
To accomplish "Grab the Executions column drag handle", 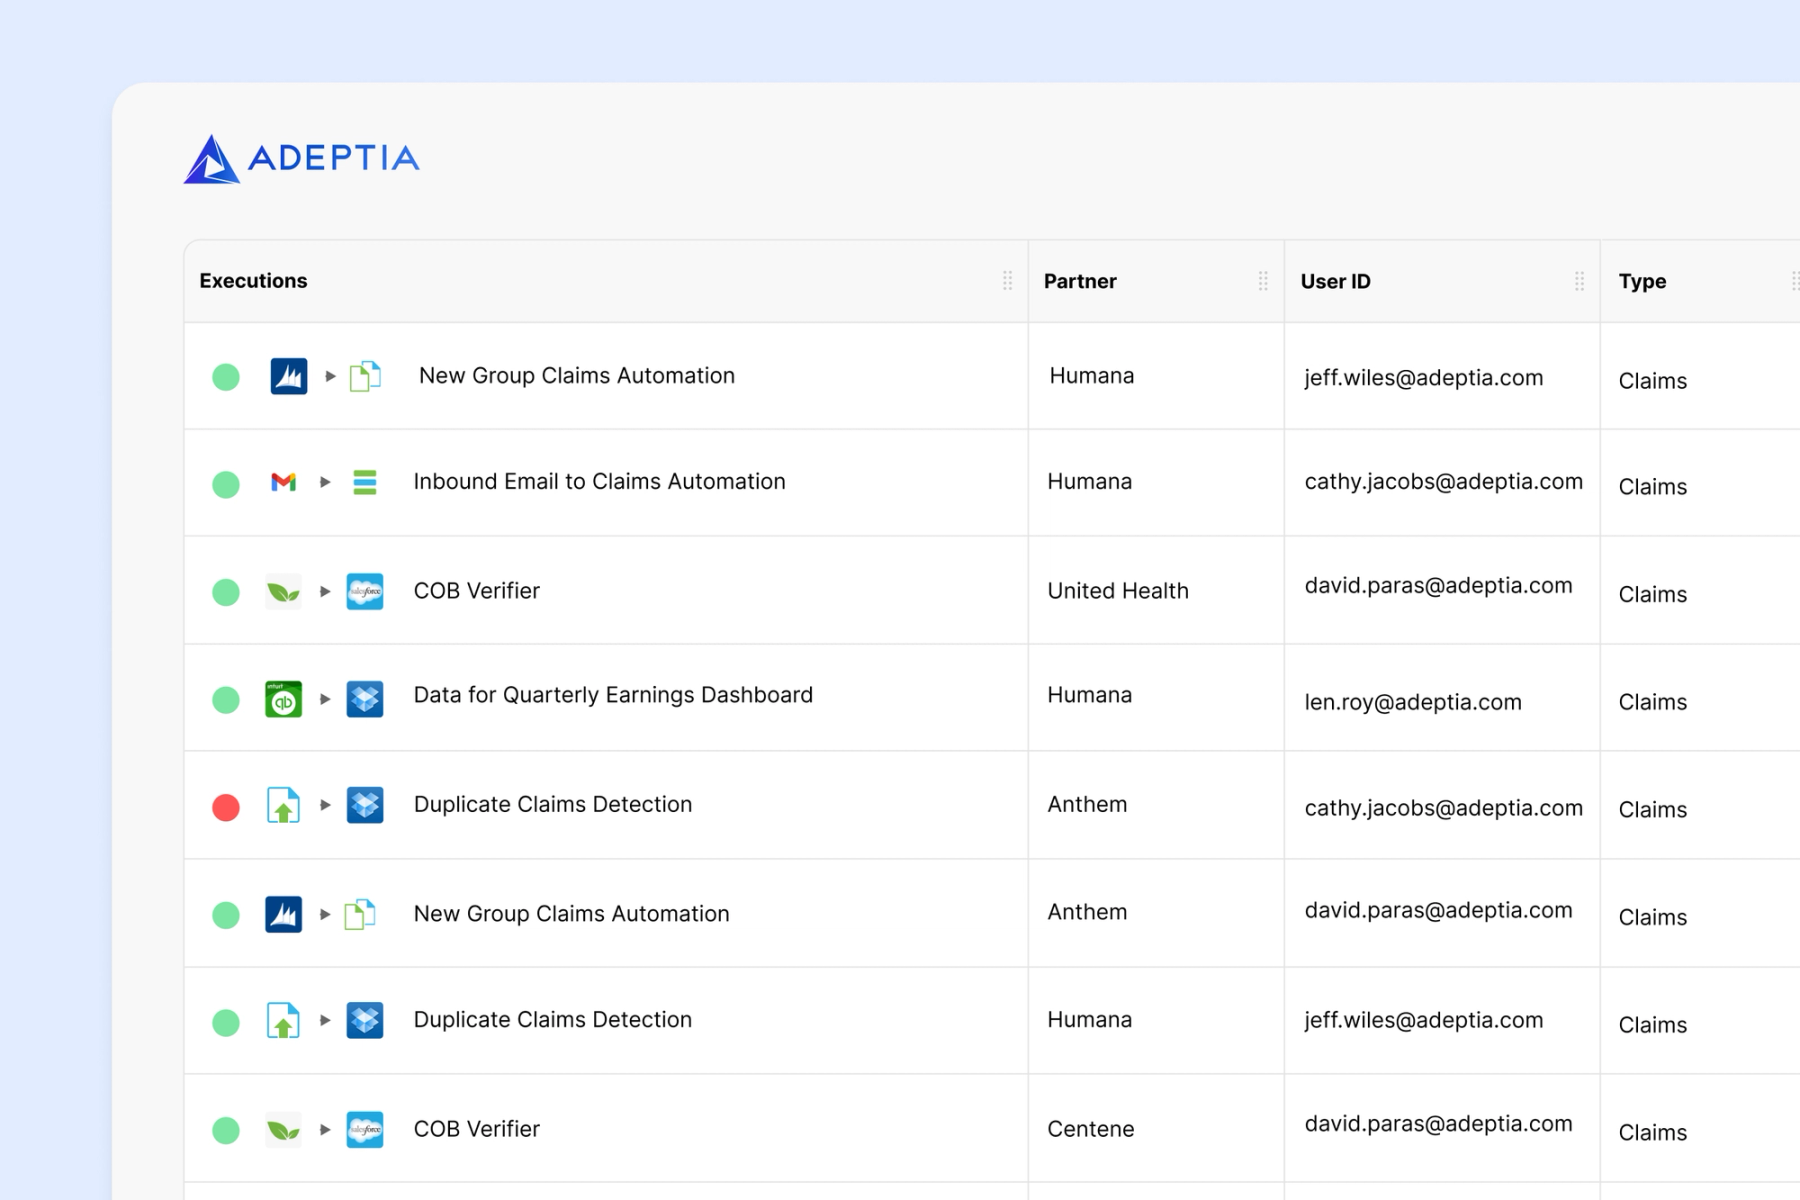I will [1007, 281].
